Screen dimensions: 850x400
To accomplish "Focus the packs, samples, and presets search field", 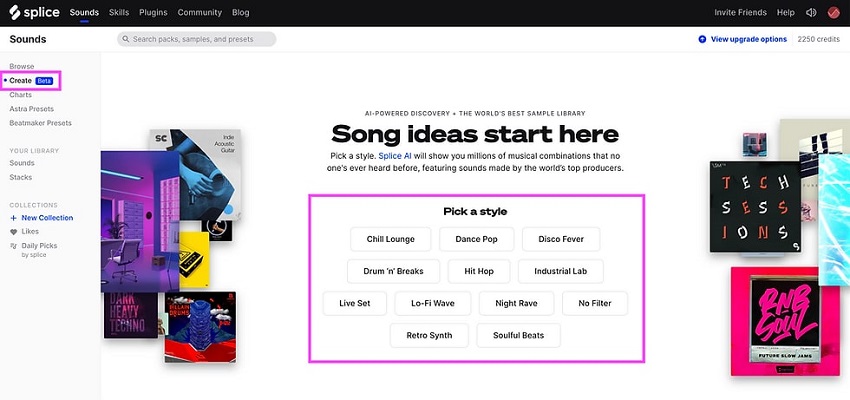I will click(197, 39).
